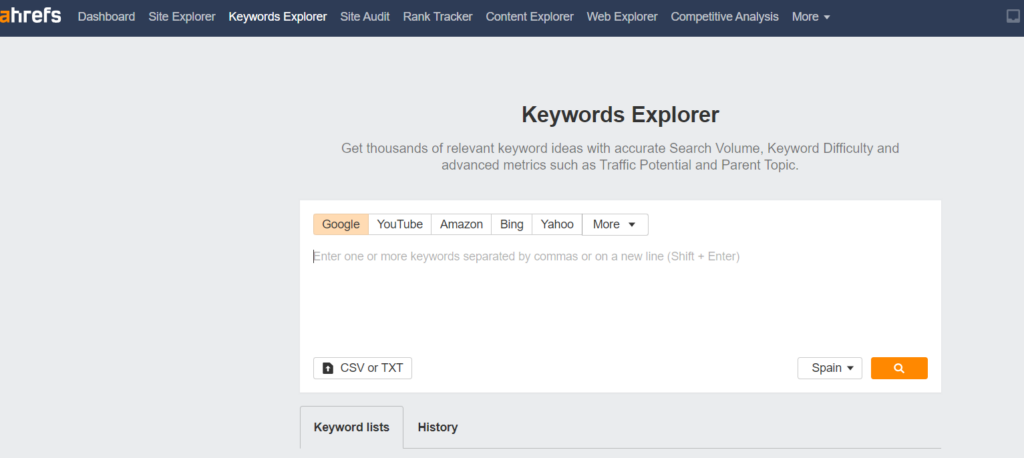Screen dimensions: 1024x458
Task: Switch search engine to Bing
Action: 511,224
